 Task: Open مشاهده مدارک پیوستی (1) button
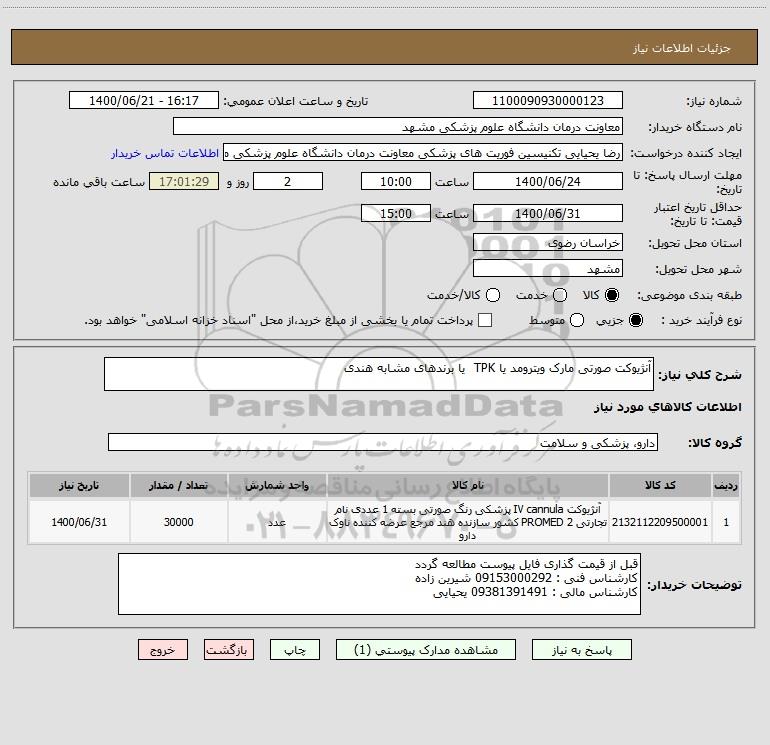click(426, 650)
